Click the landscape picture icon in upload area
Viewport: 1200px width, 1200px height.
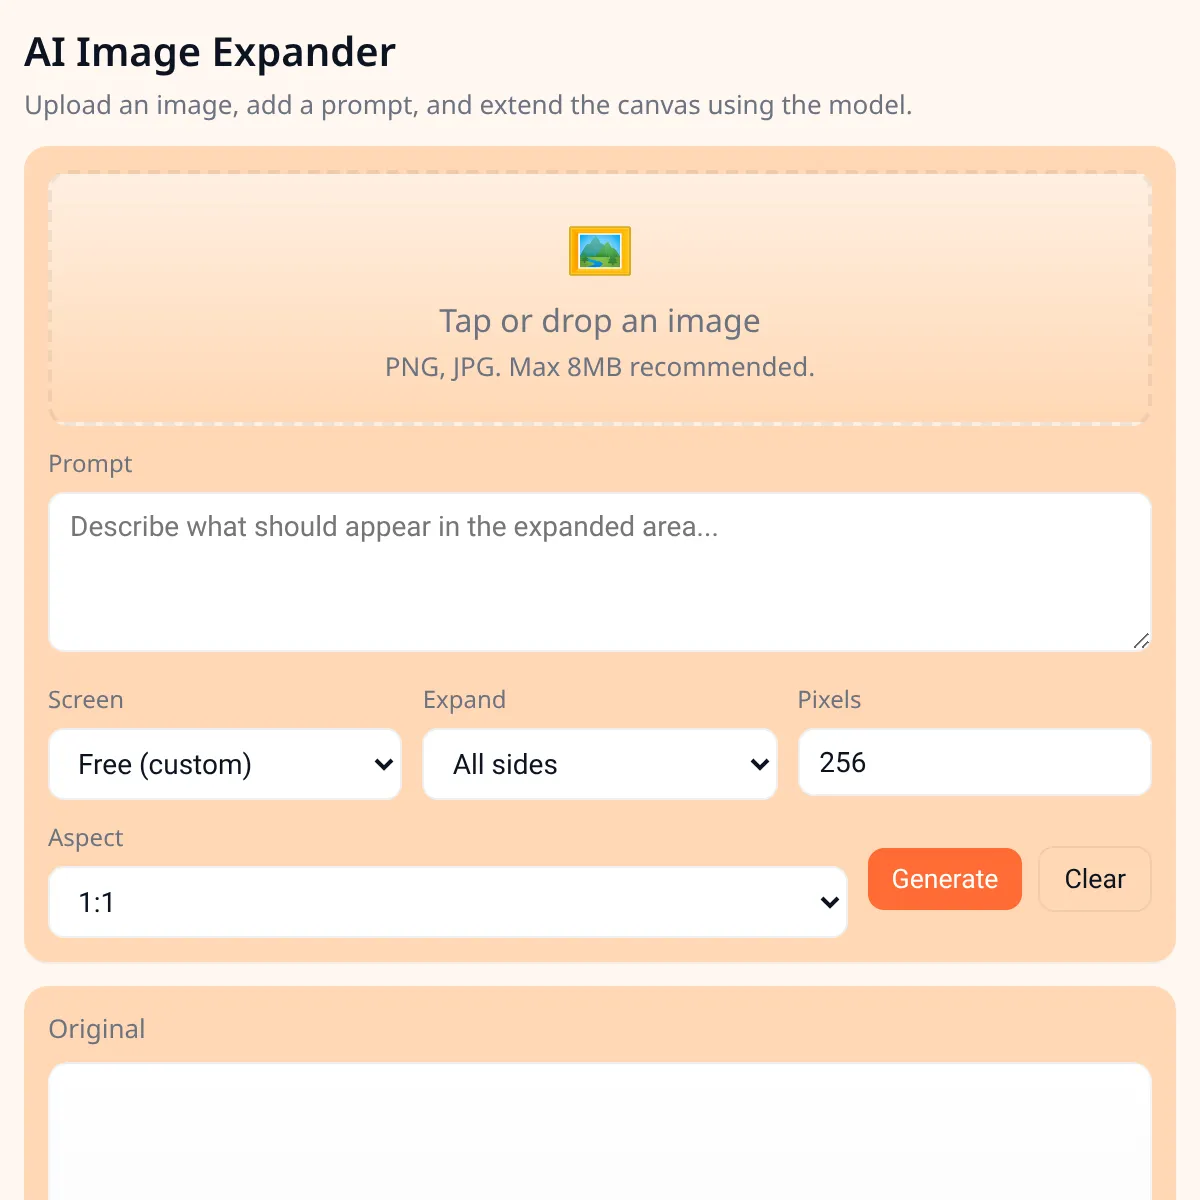tap(600, 251)
